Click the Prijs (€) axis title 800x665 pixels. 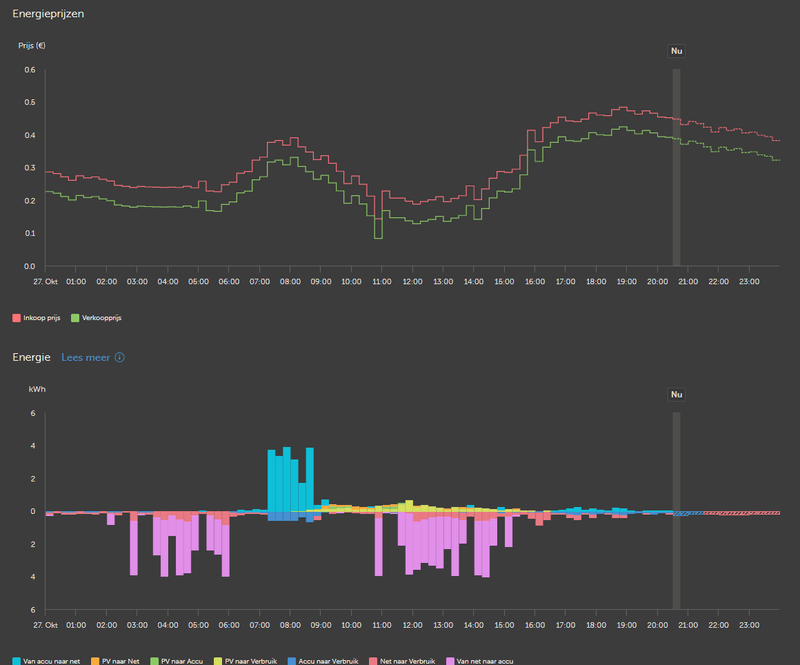click(x=32, y=45)
